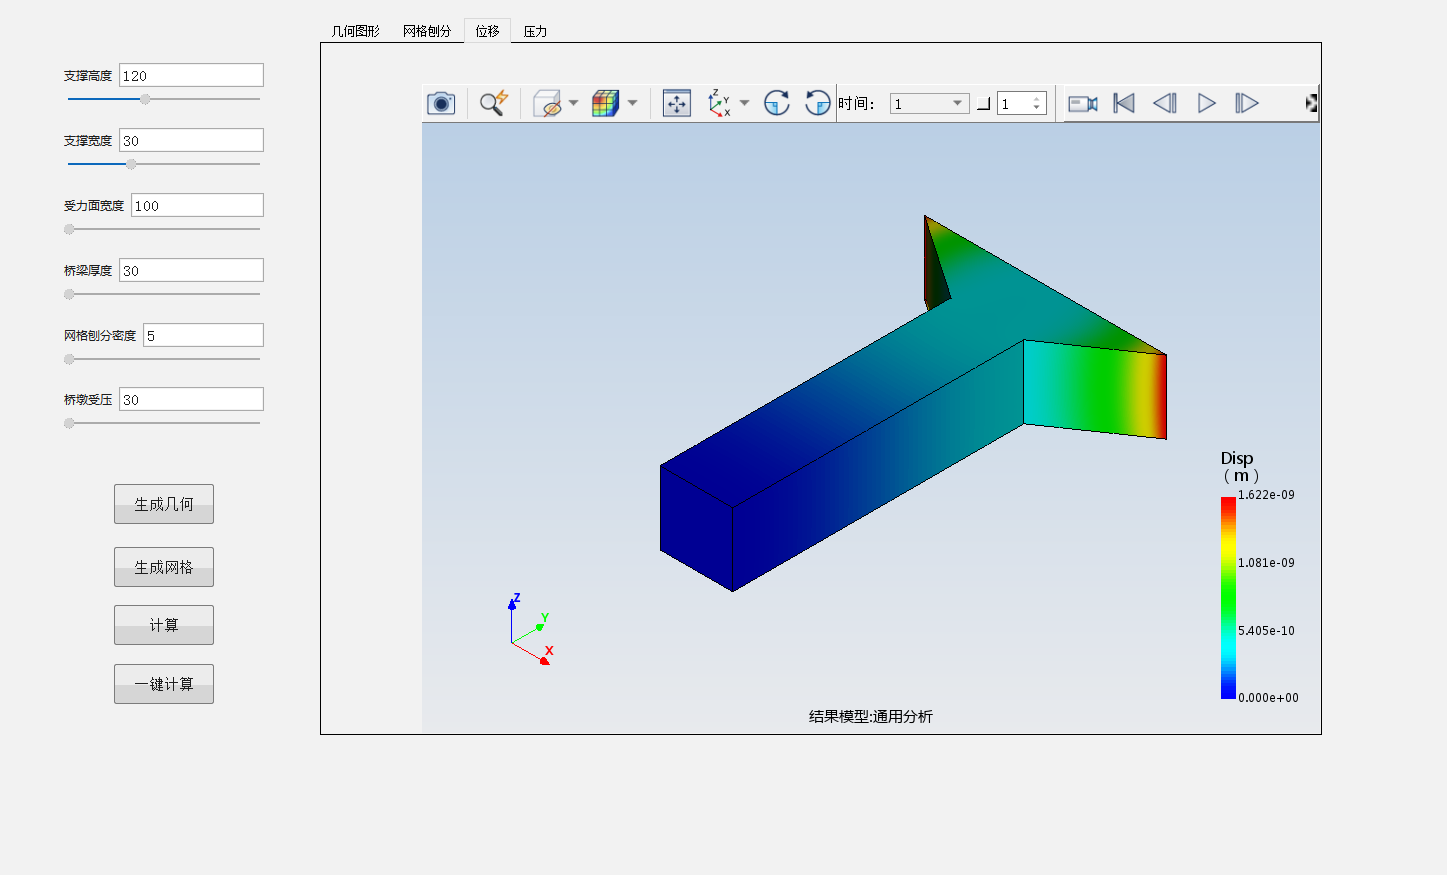Screen dimensions: 1447x875
Task: Click the 生成网格 button
Action: pos(164,567)
